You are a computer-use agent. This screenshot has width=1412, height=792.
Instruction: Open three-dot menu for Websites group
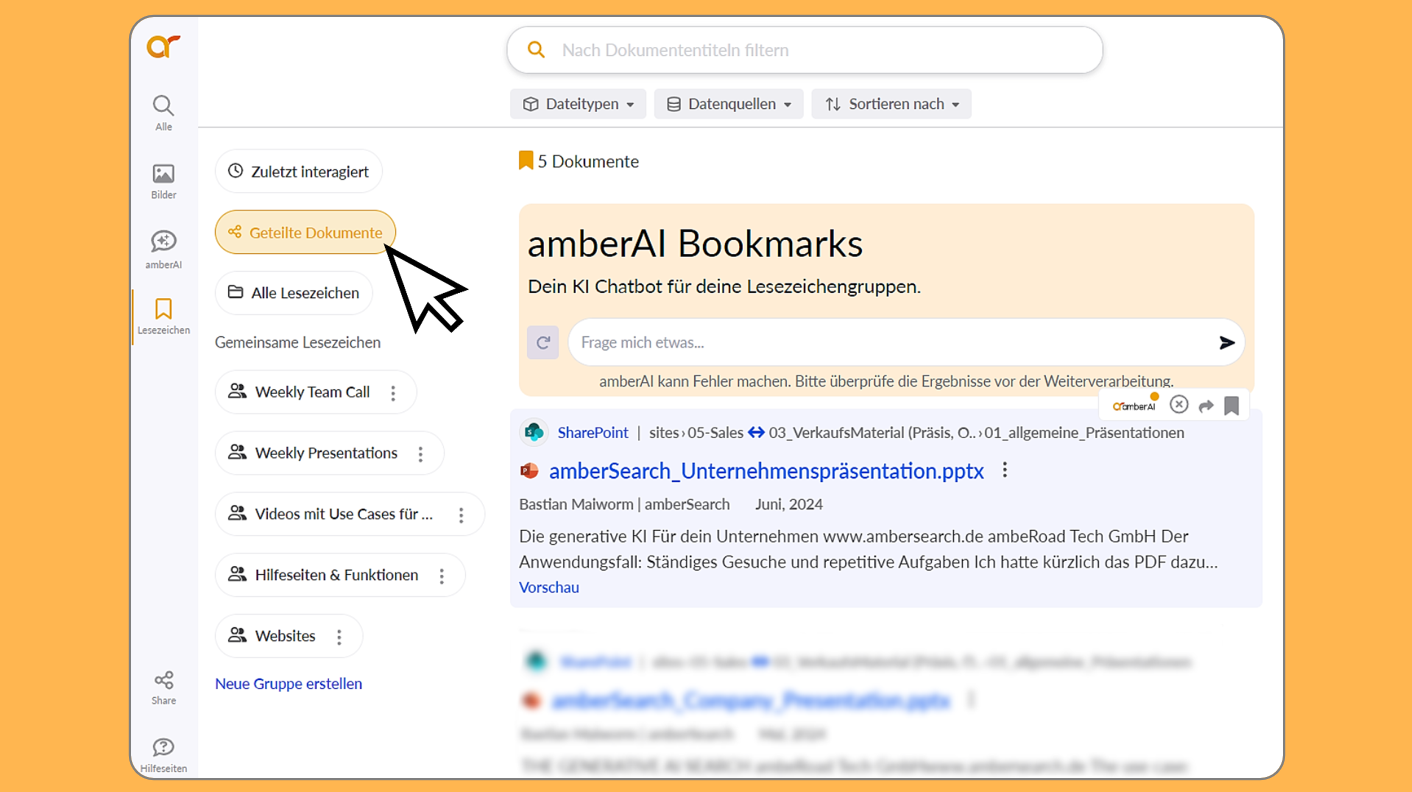pos(340,637)
